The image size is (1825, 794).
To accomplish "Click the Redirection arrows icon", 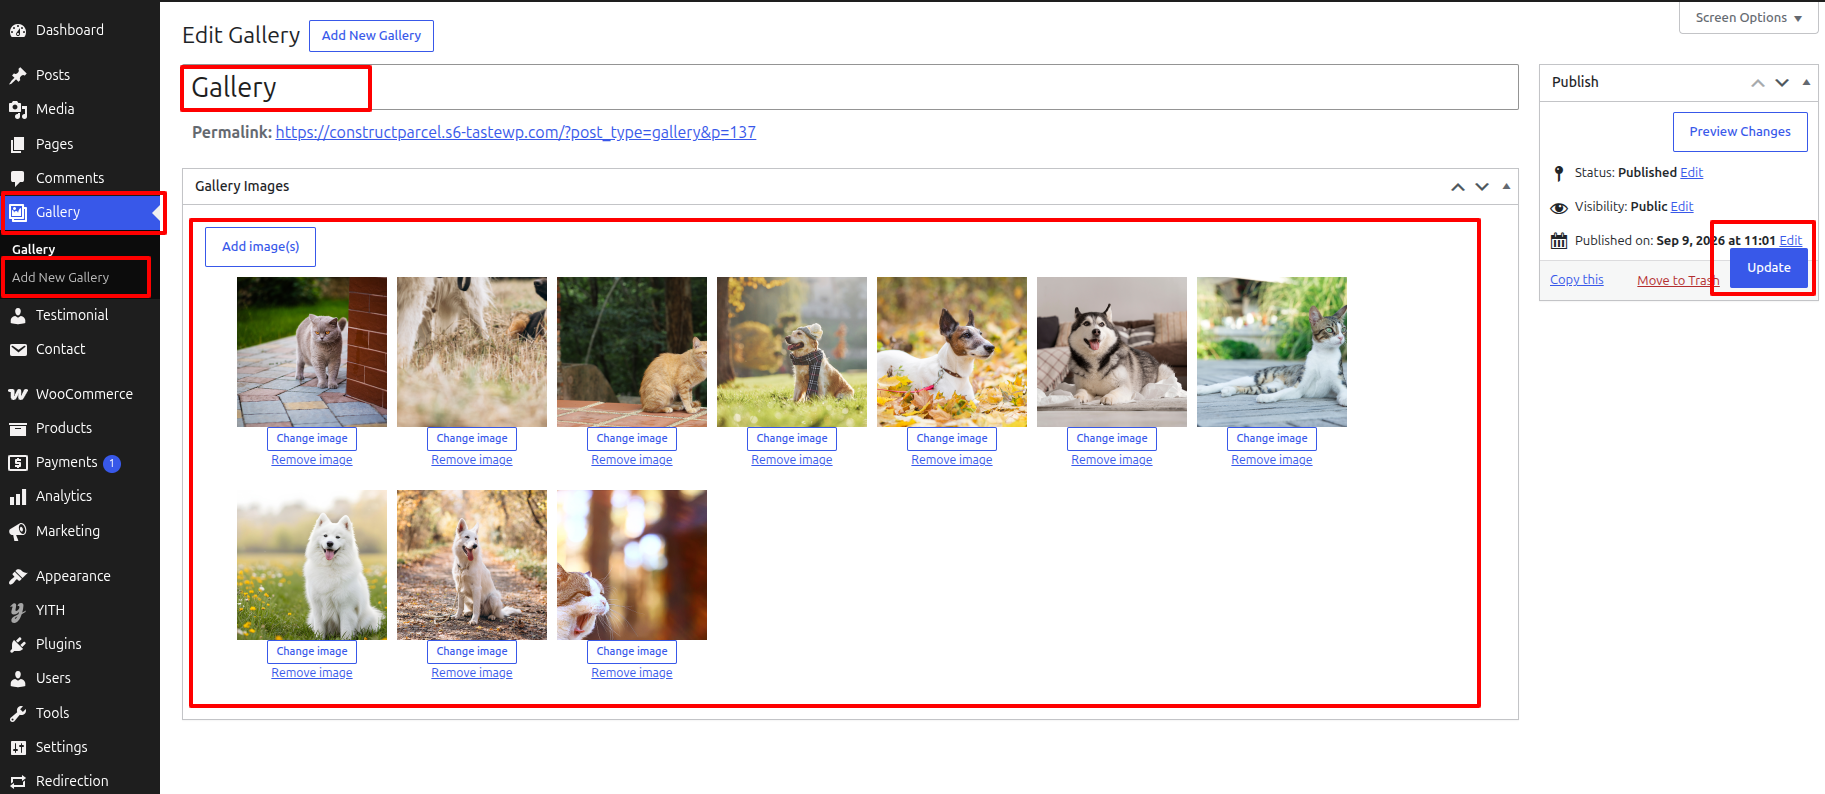I will (x=18, y=782).
